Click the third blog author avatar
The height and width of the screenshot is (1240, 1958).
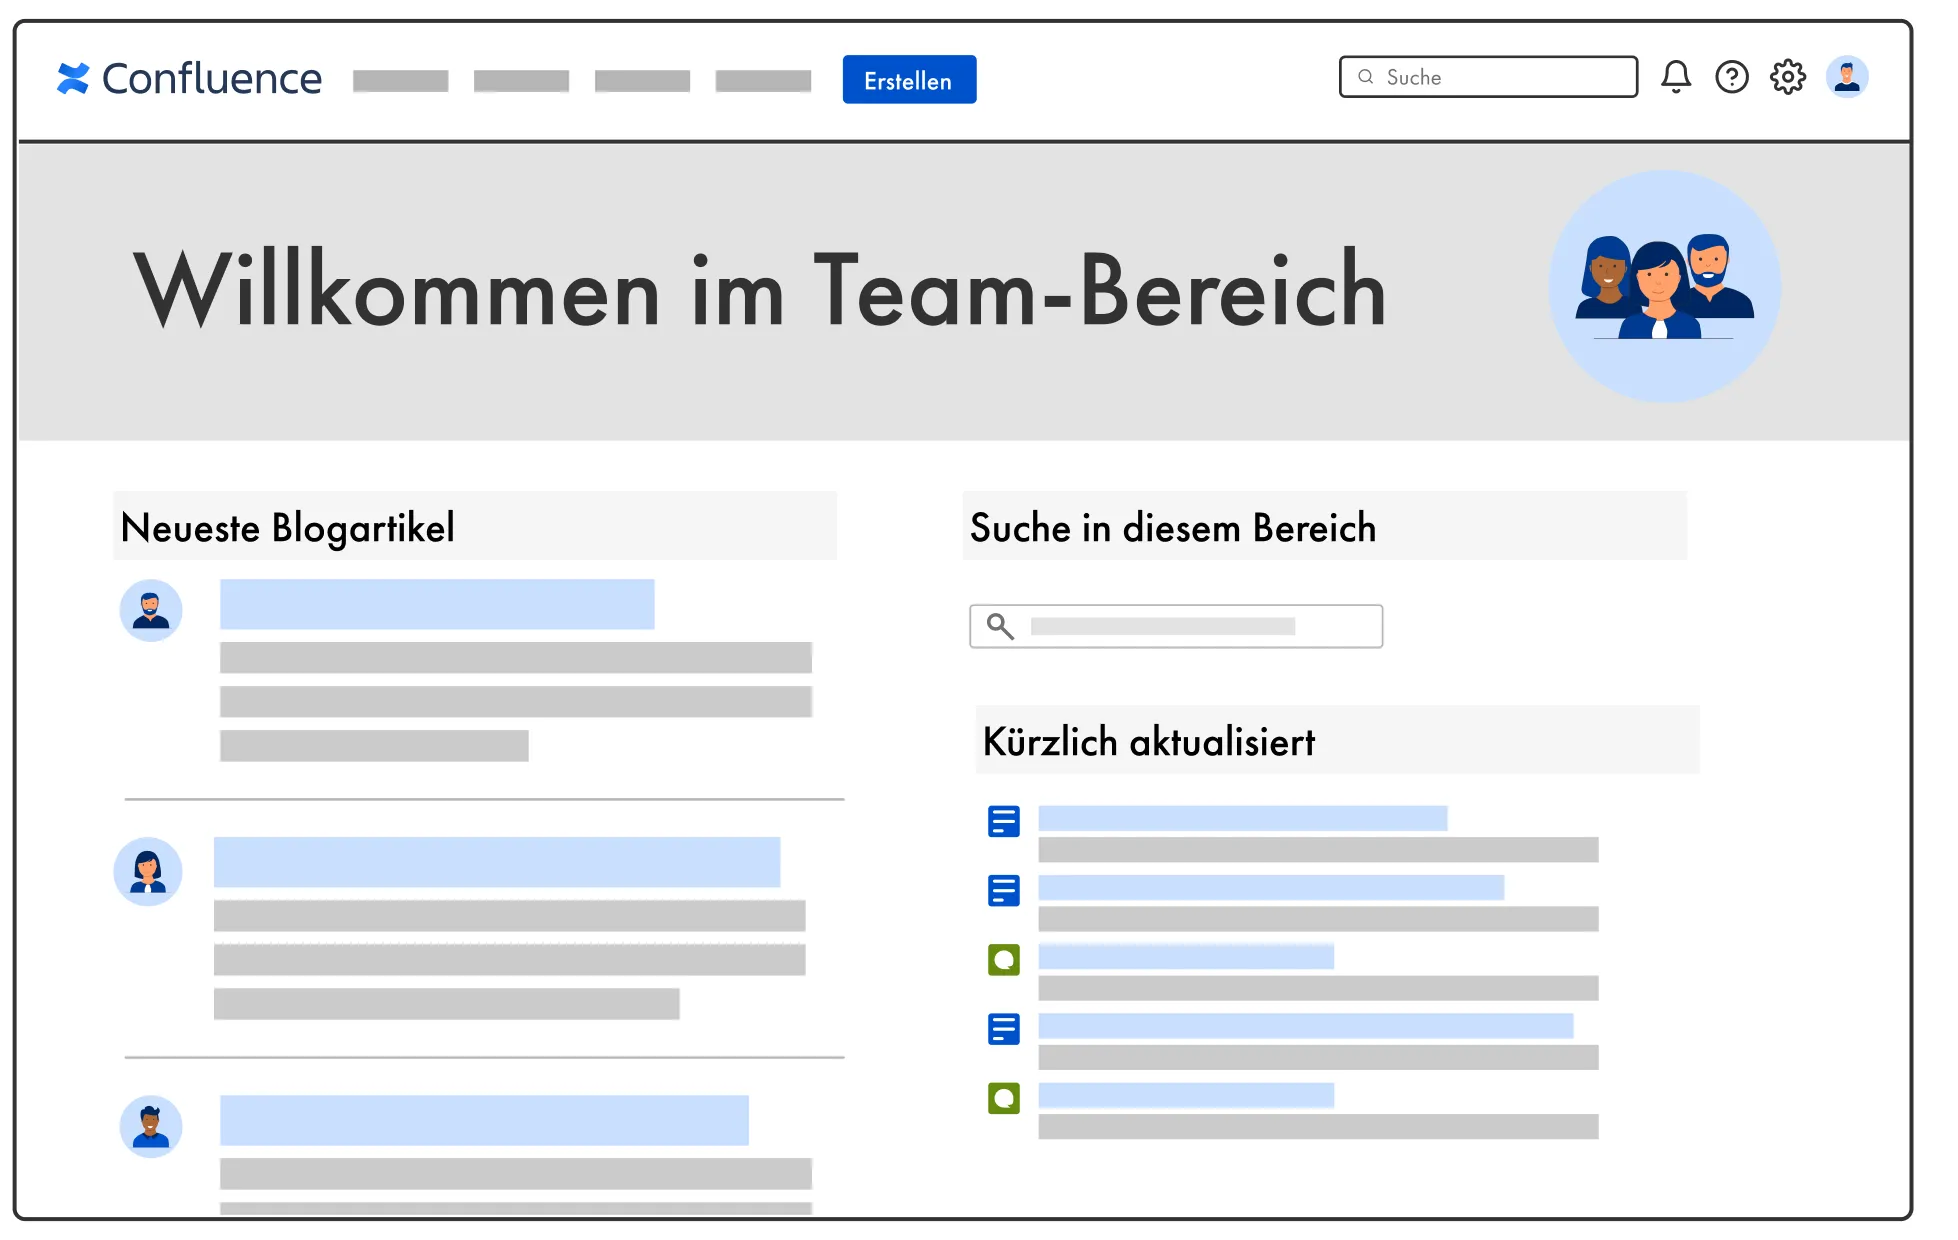[151, 1127]
